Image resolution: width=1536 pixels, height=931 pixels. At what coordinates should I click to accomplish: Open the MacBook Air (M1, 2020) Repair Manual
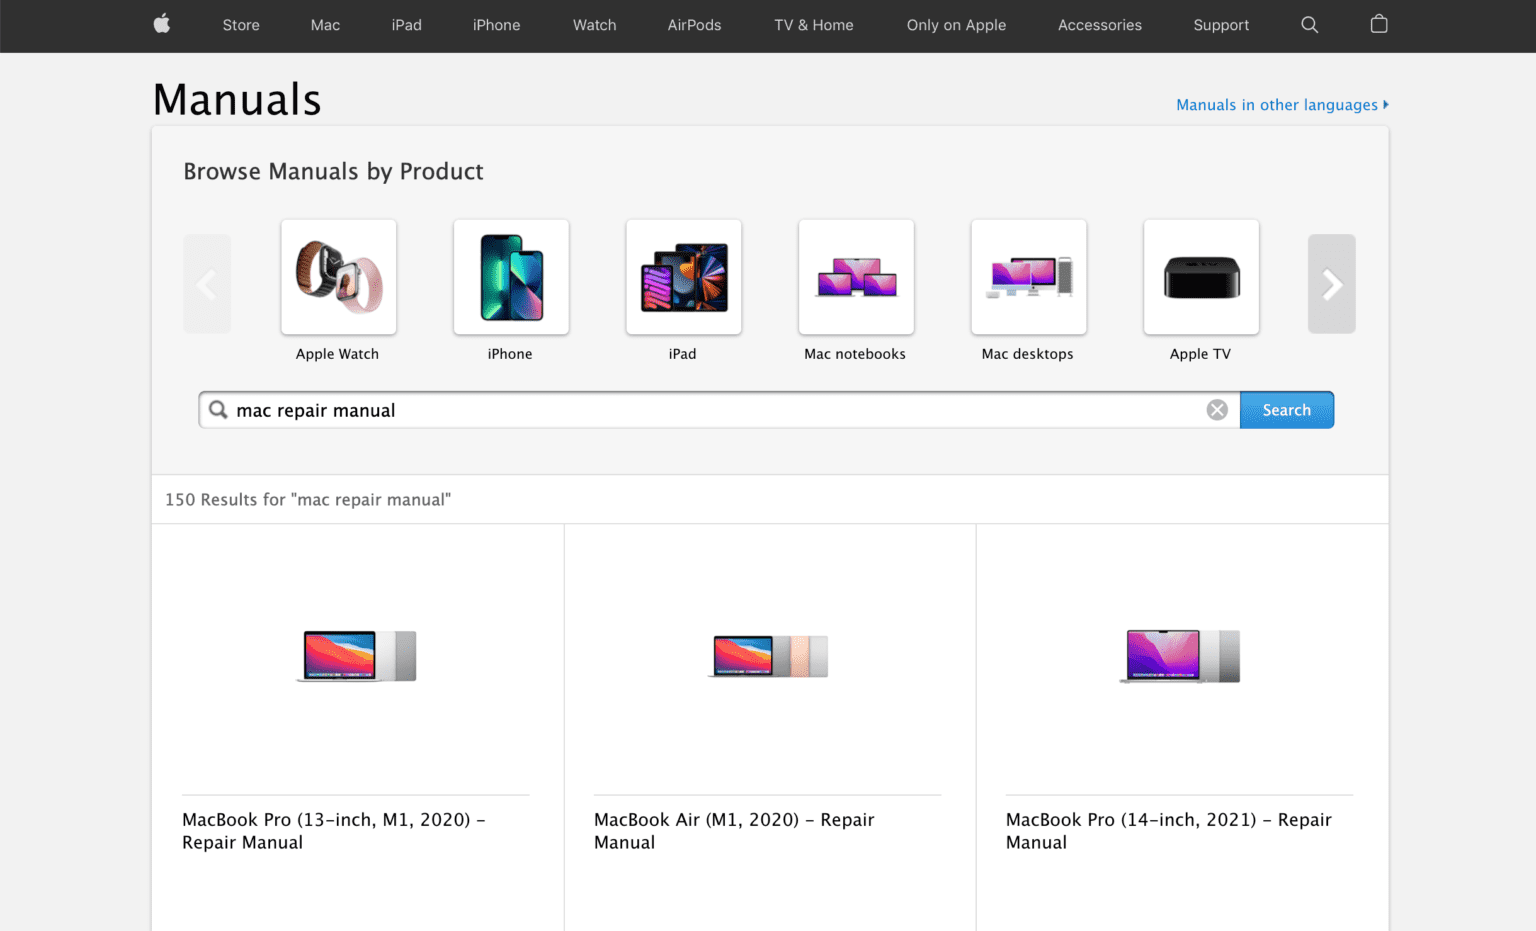pyautogui.click(x=734, y=830)
